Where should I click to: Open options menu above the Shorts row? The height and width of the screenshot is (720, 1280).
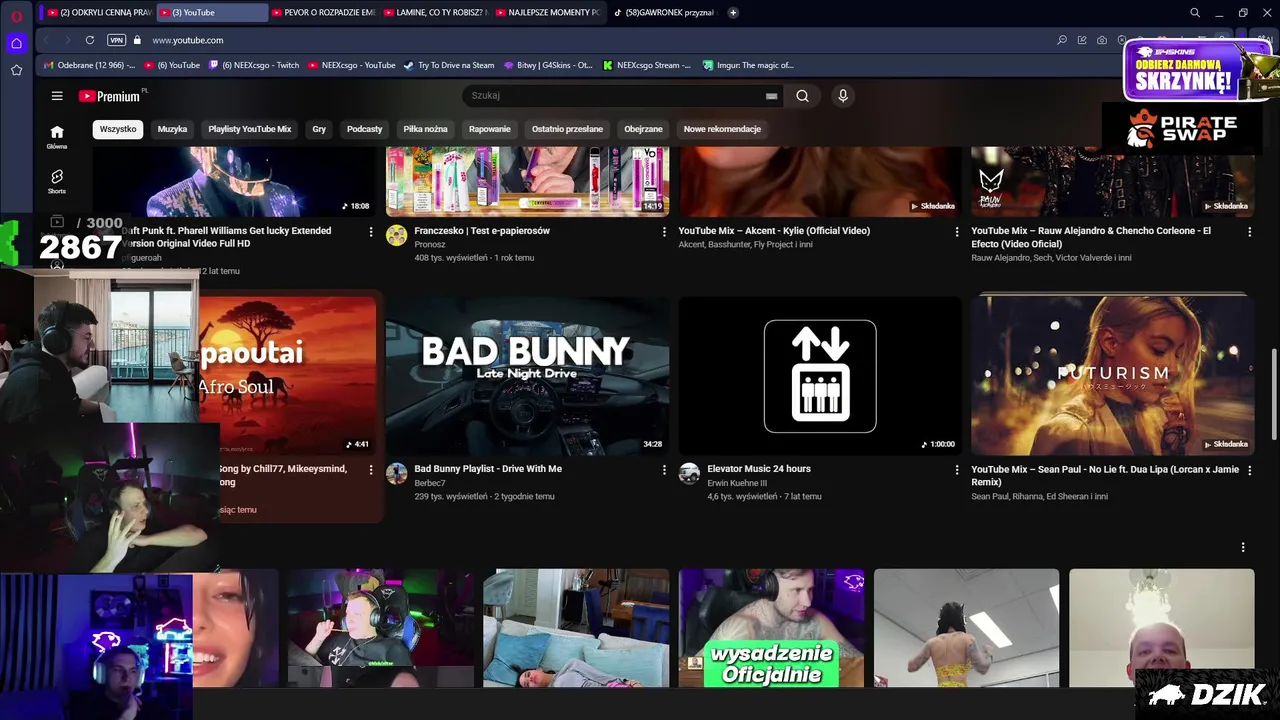pos(1243,547)
